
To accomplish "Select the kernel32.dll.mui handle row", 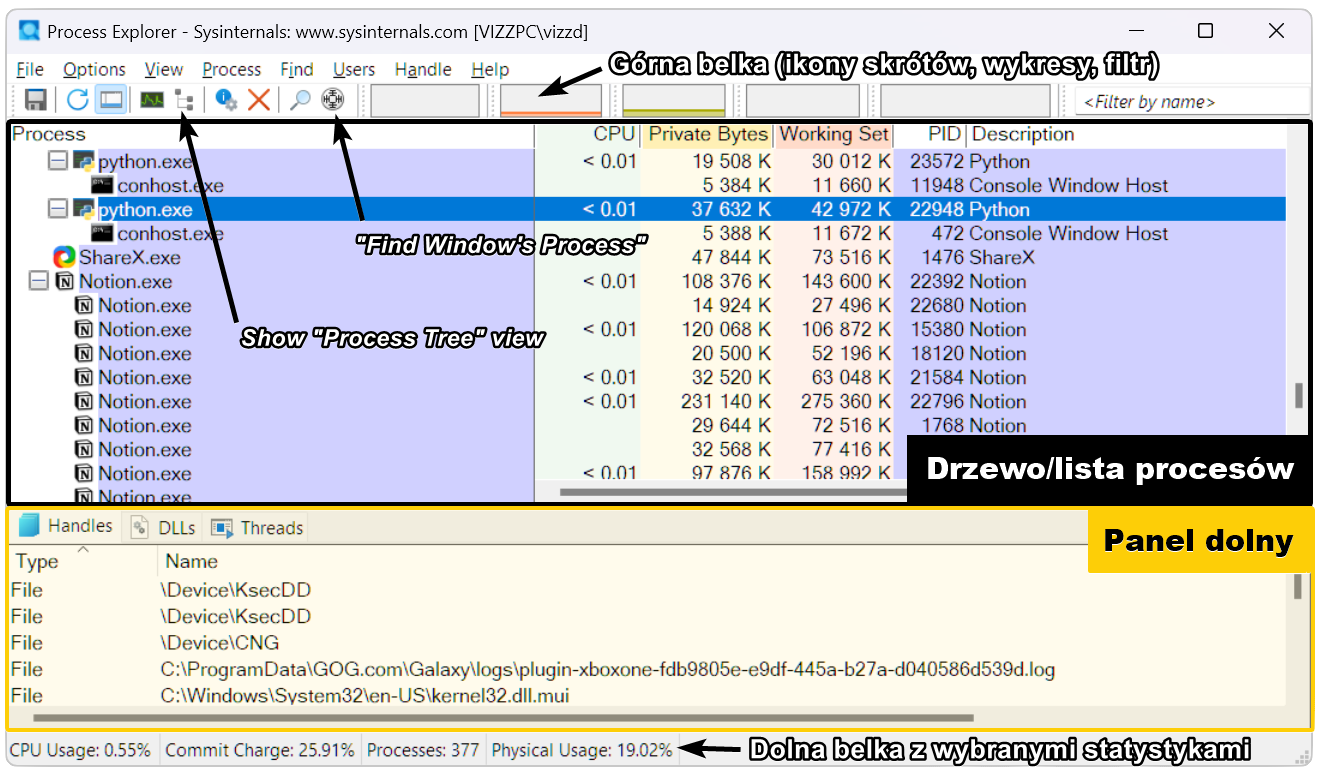I will pos(648,695).
